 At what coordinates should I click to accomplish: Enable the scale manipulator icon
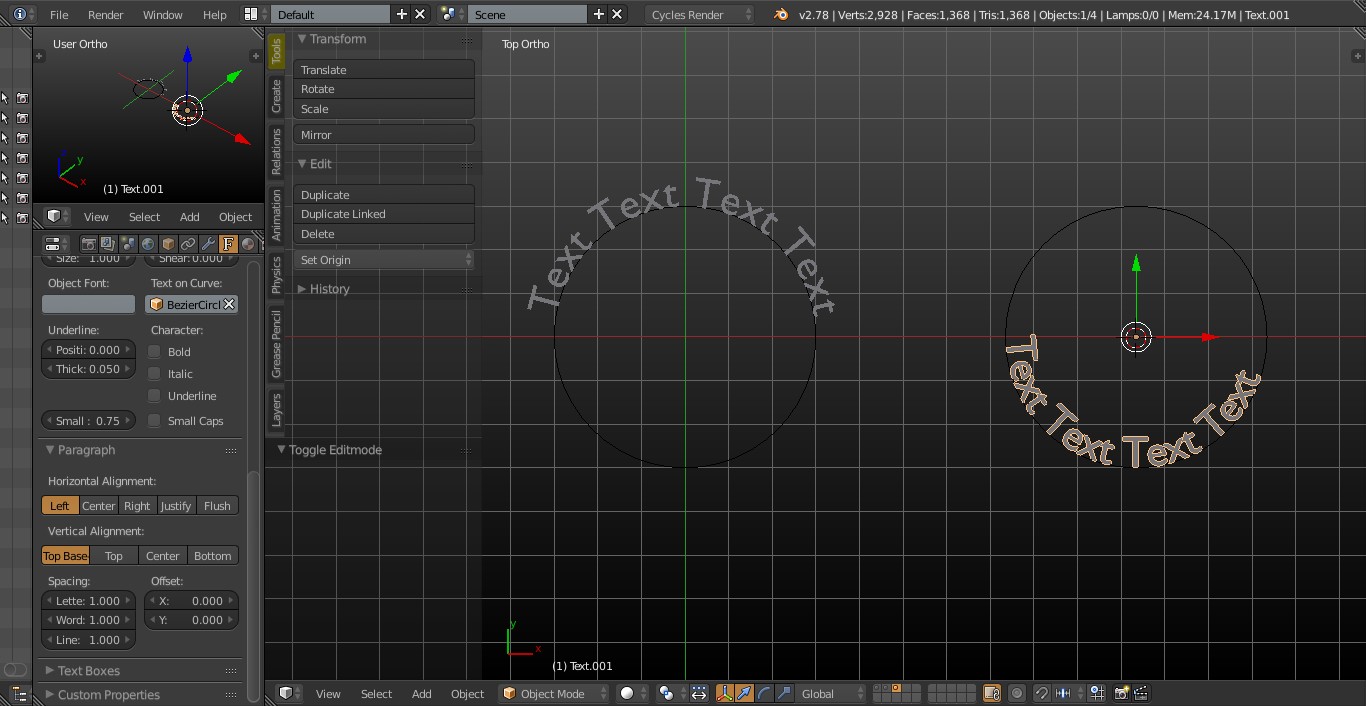tap(784, 693)
